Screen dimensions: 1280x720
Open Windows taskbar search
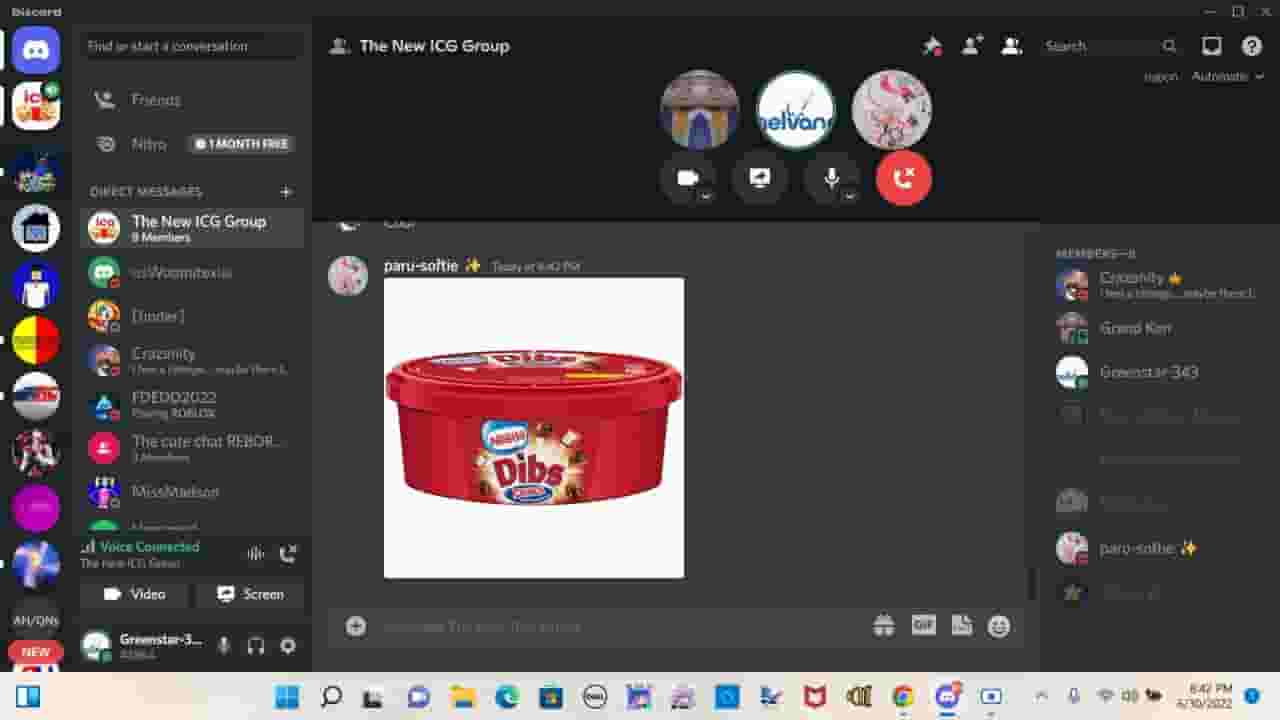tap(331, 696)
